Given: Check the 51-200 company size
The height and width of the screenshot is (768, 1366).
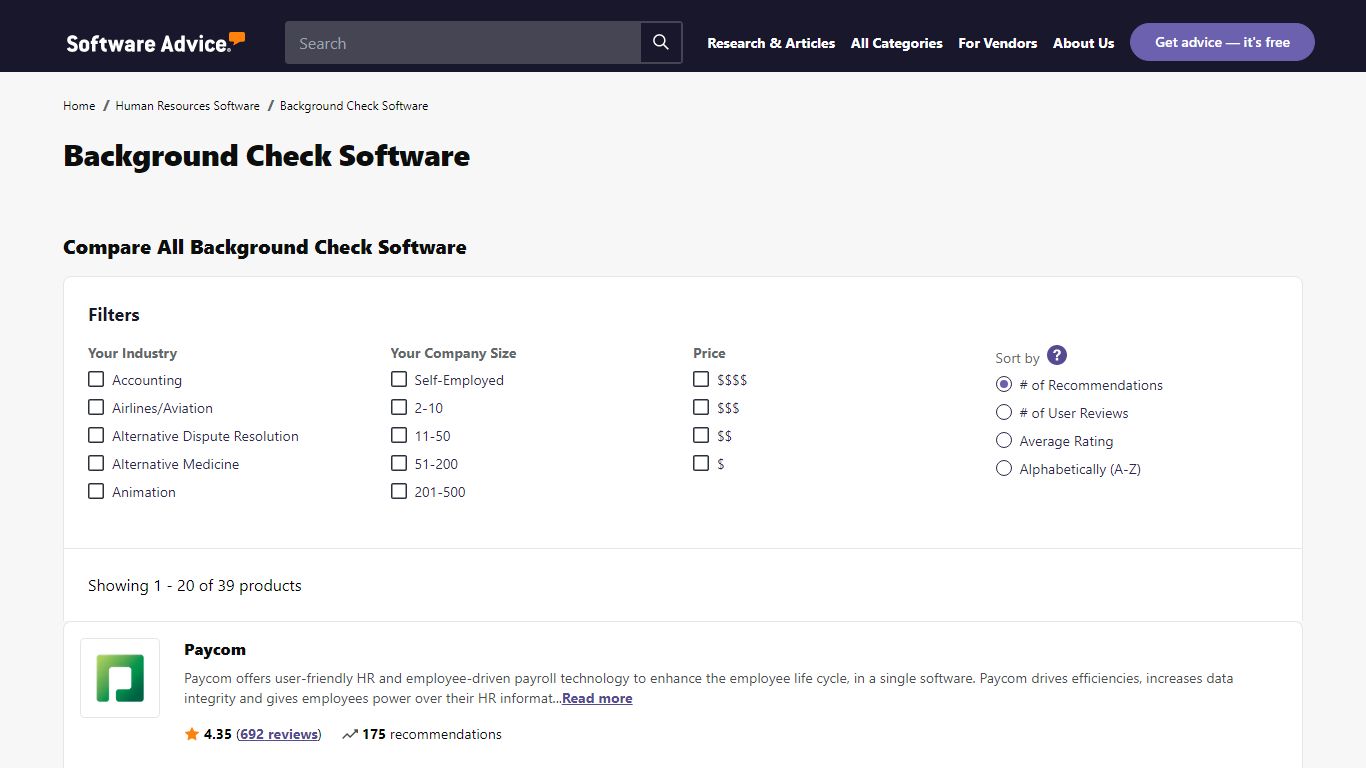Looking at the screenshot, I should (399, 463).
